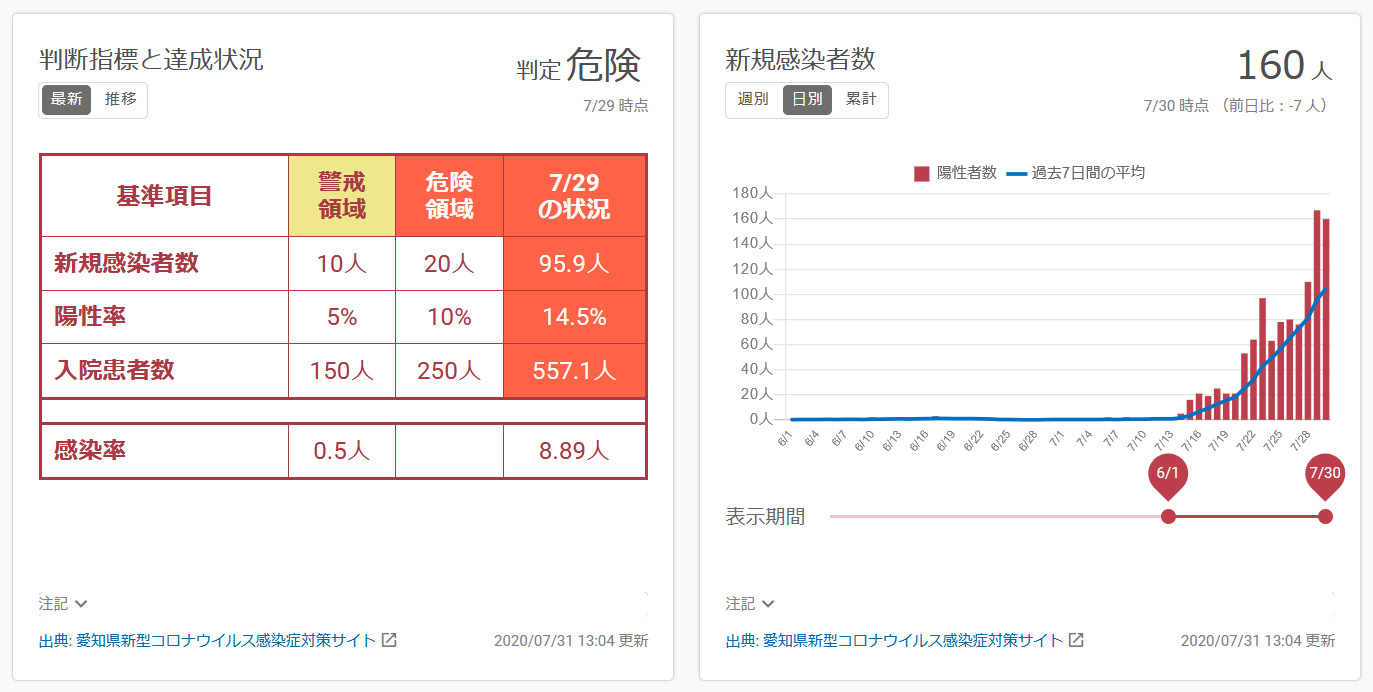Click the blue 過去7日間の平均 legend line
This screenshot has width=1373, height=692.
coord(1016,173)
